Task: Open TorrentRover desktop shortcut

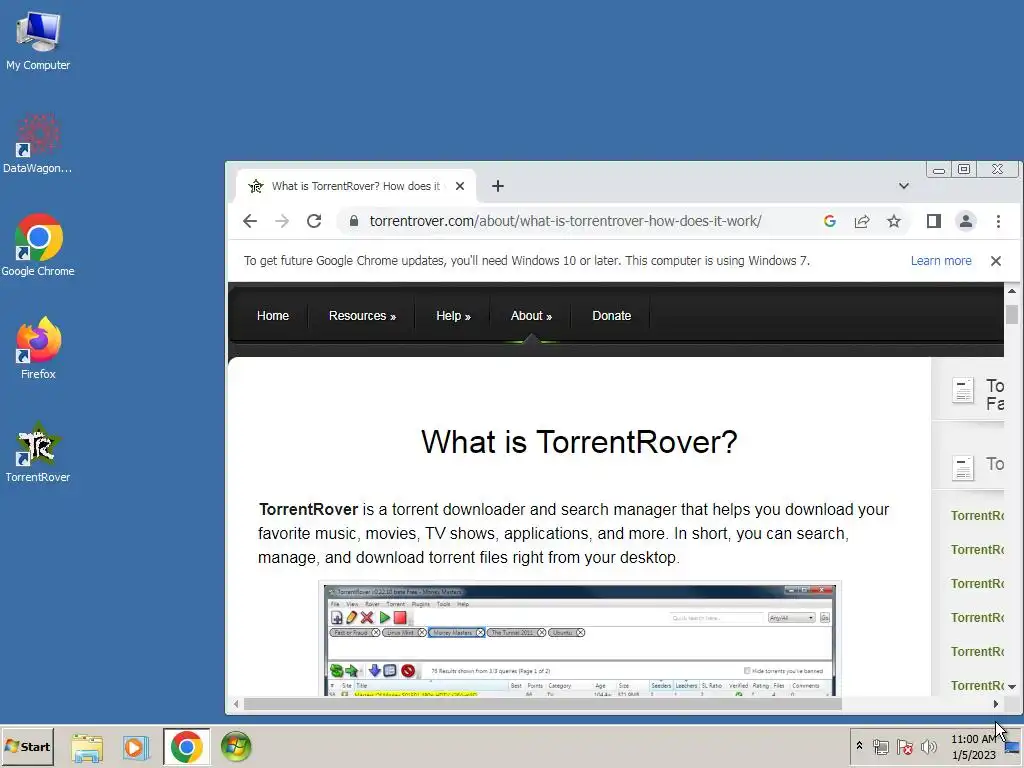Action: pyautogui.click(x=38, y=452)
